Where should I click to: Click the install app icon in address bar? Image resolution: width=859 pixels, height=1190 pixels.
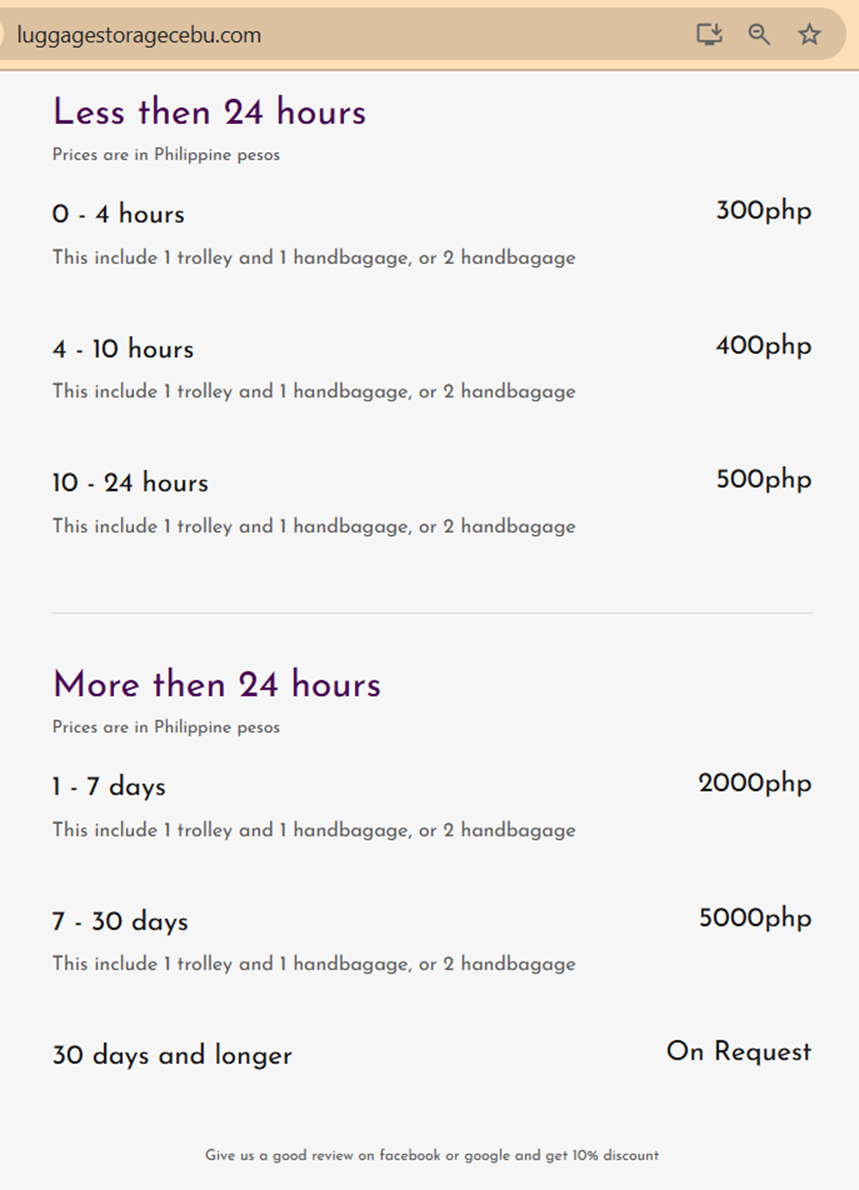pos(709,34)
